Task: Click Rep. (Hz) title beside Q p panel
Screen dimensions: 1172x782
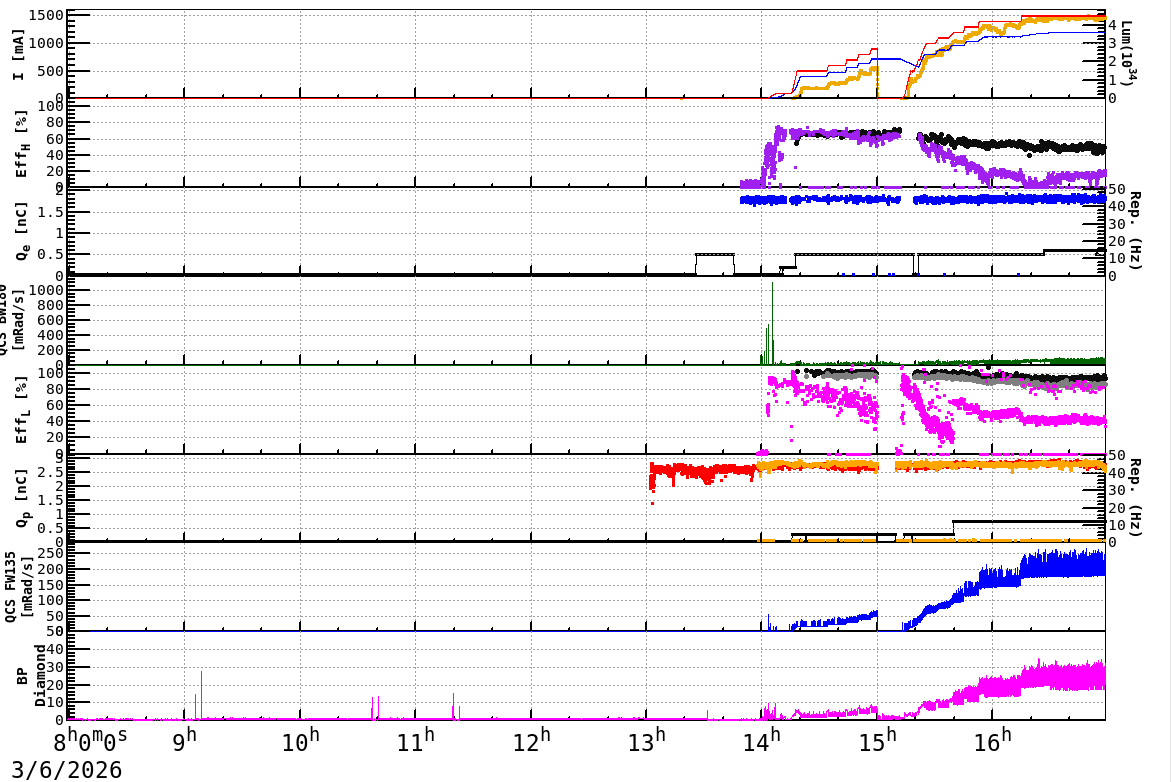Action: pyautogui.click(x=1135, y=498)
